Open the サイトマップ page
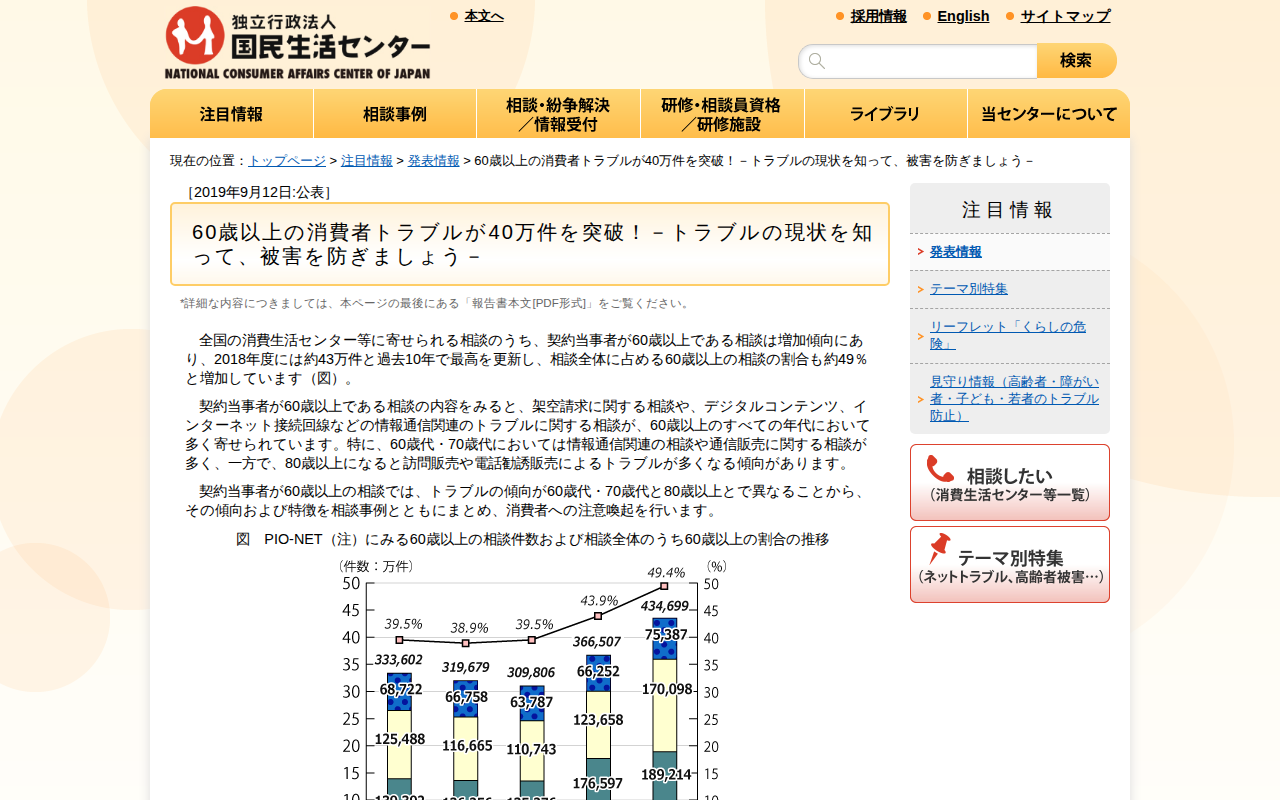1280x800 pixels. (x=1063, y=16)
